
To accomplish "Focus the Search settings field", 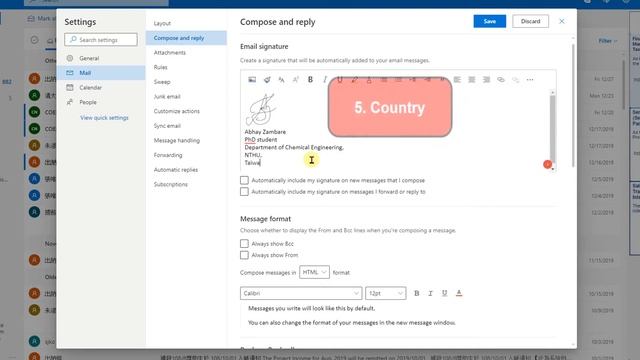I will [101, 40].
